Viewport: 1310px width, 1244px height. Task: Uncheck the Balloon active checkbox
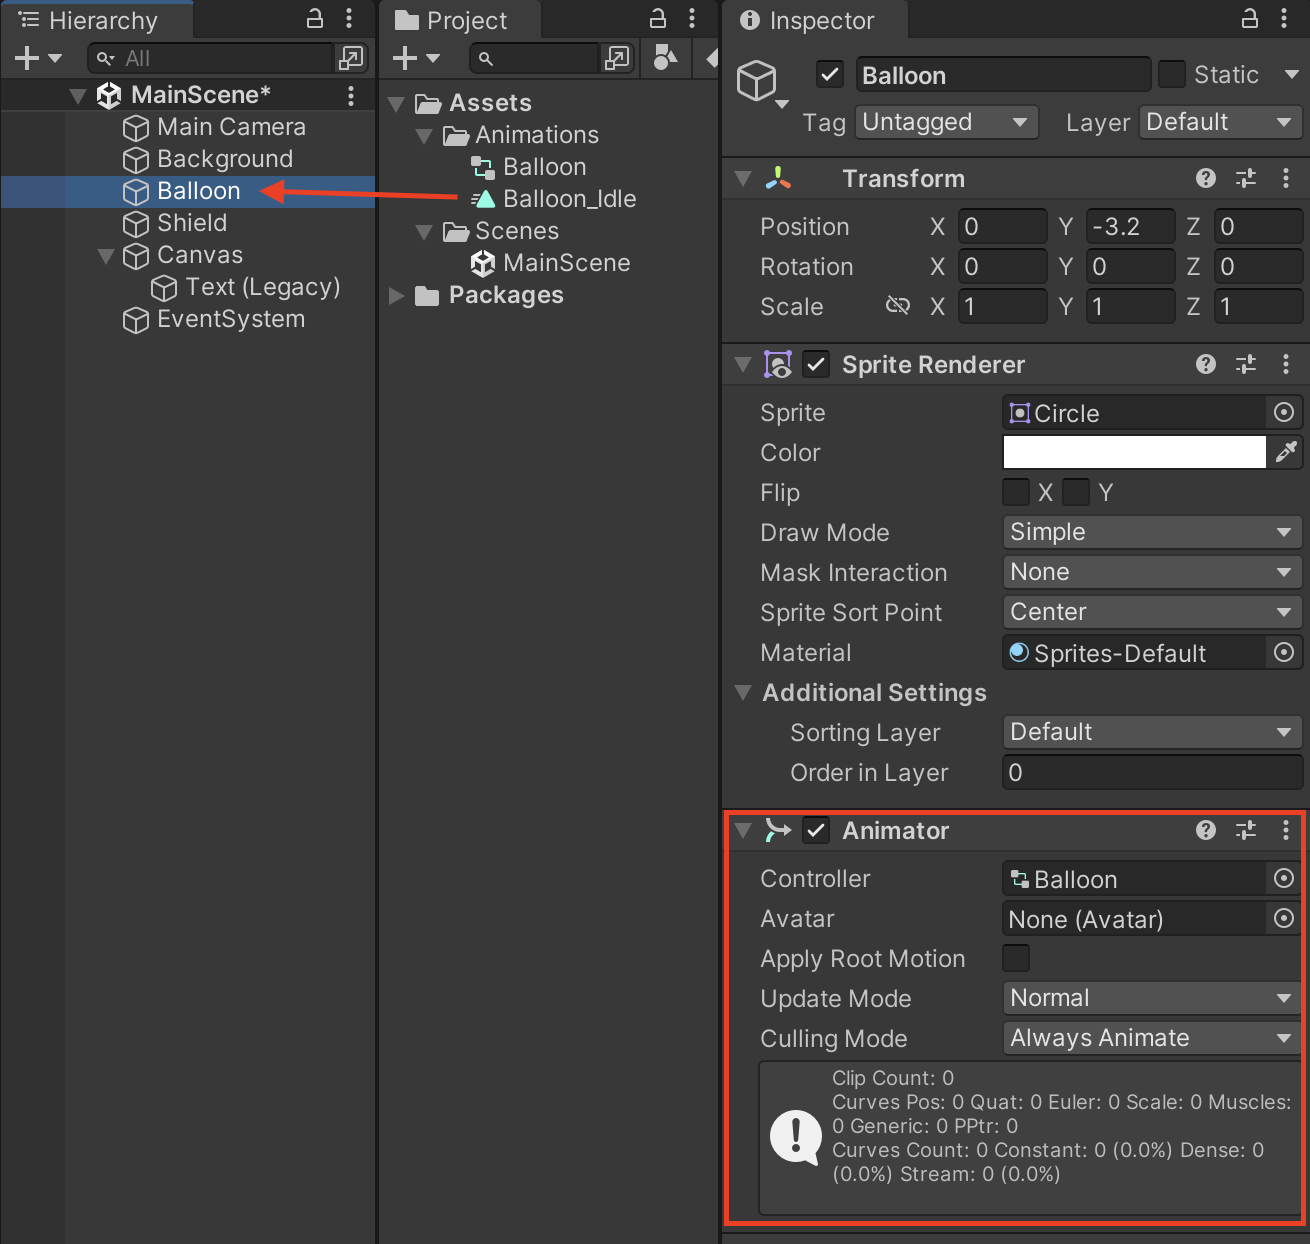[829, 74]
